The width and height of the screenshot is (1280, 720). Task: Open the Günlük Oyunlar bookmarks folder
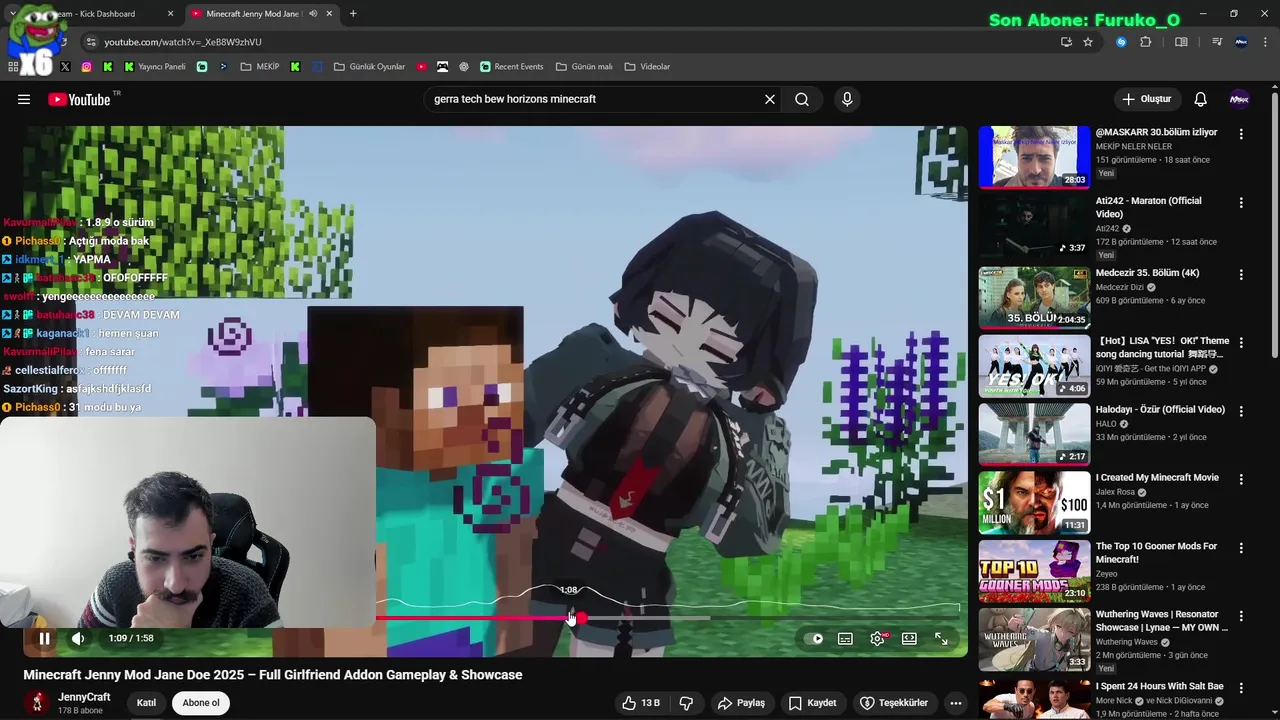[x=369, y=67]
